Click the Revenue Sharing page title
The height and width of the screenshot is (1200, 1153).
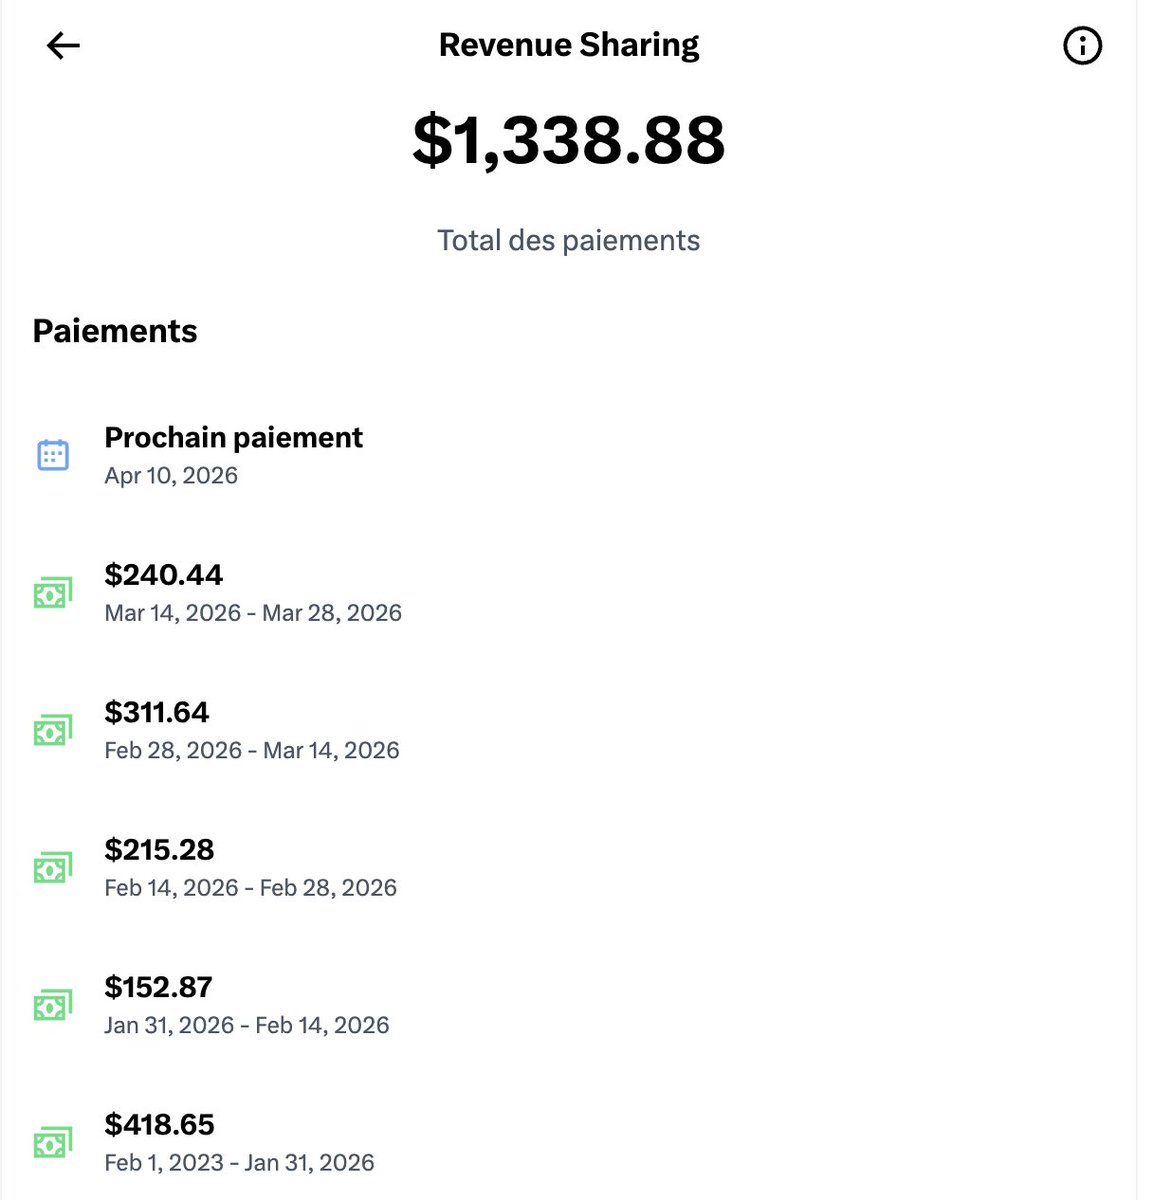click(x=568, y=45)
